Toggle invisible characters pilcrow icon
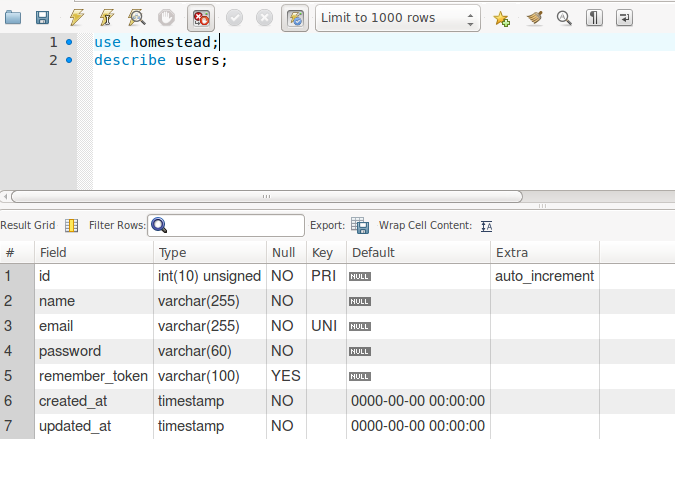This screenshot has height=478, width=675. 594,18
